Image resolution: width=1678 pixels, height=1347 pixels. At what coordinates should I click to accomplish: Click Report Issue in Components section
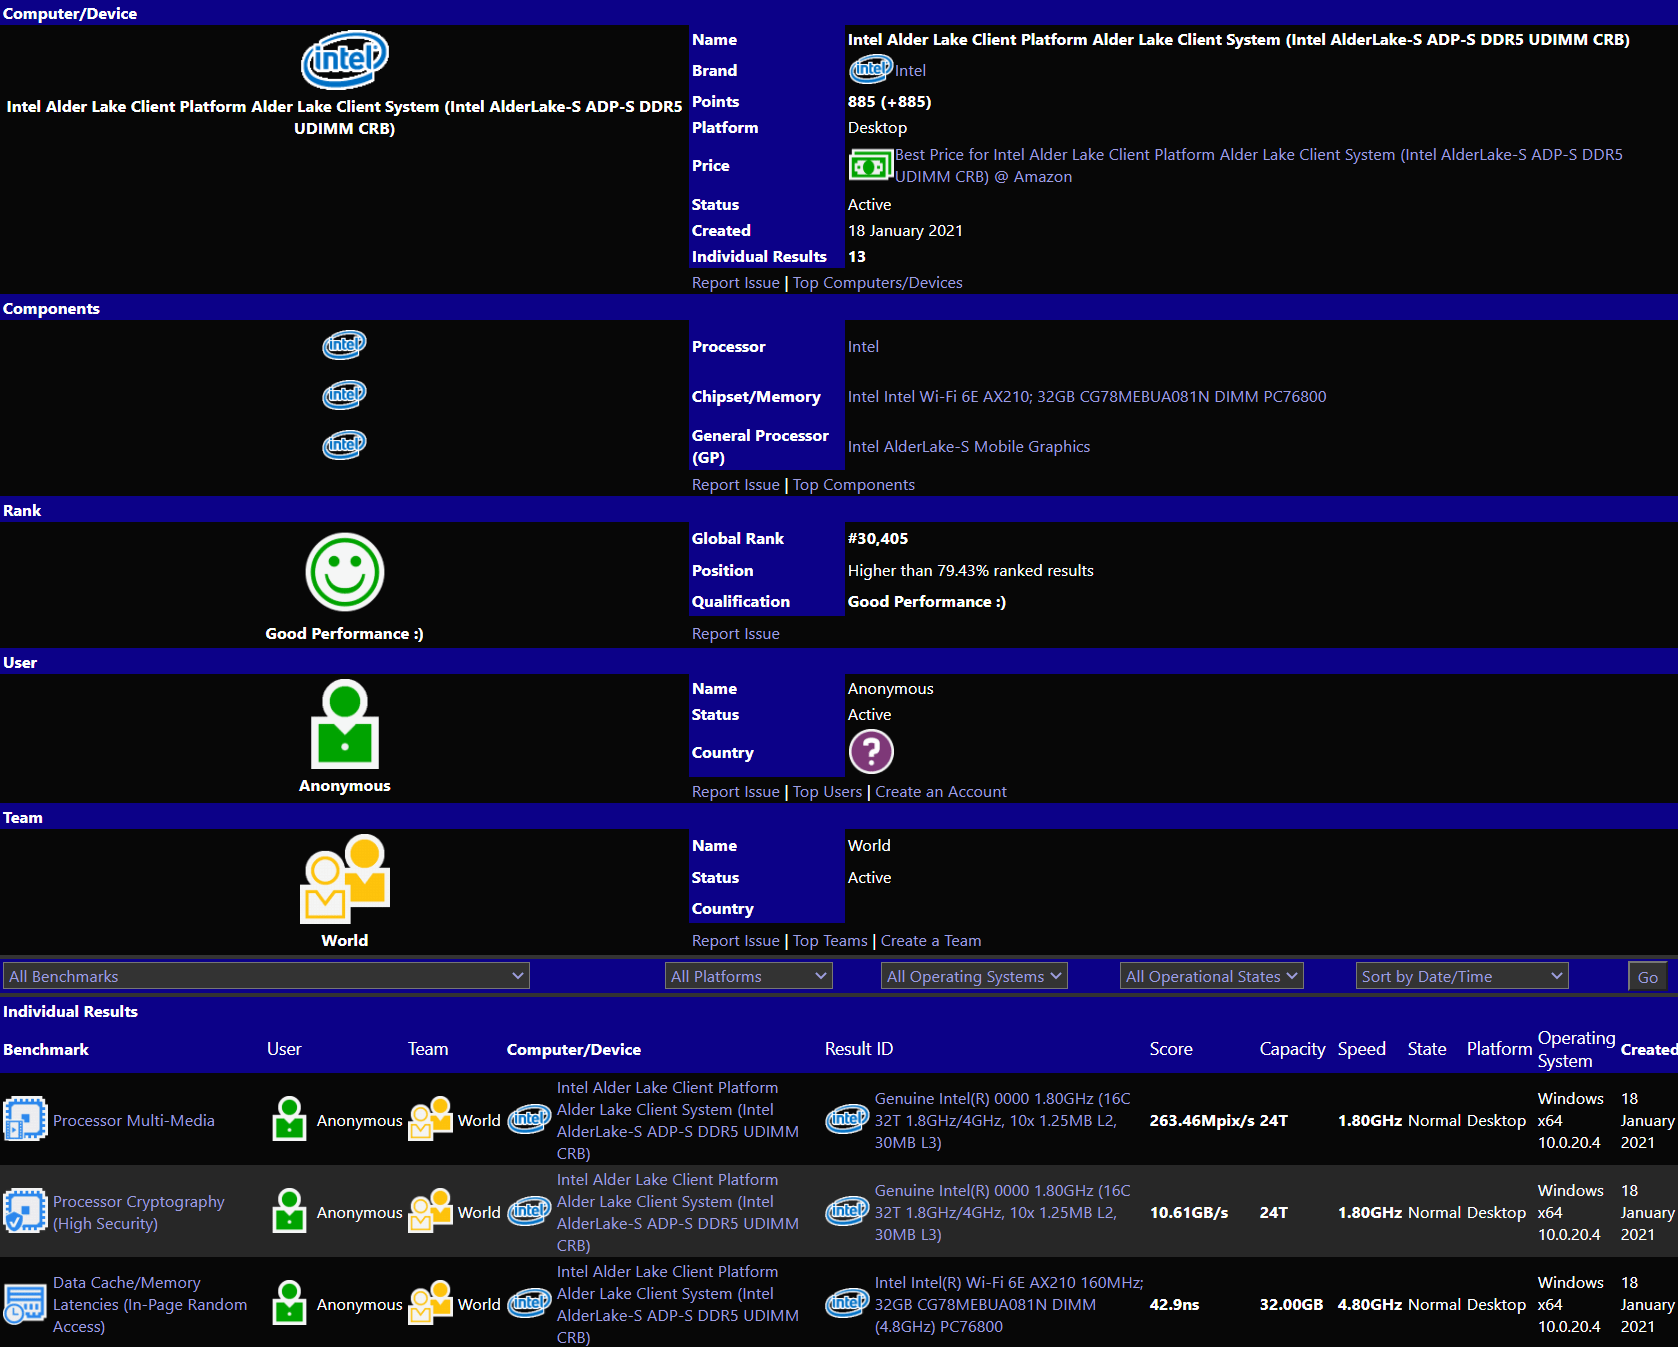click(x=735, y=485)
